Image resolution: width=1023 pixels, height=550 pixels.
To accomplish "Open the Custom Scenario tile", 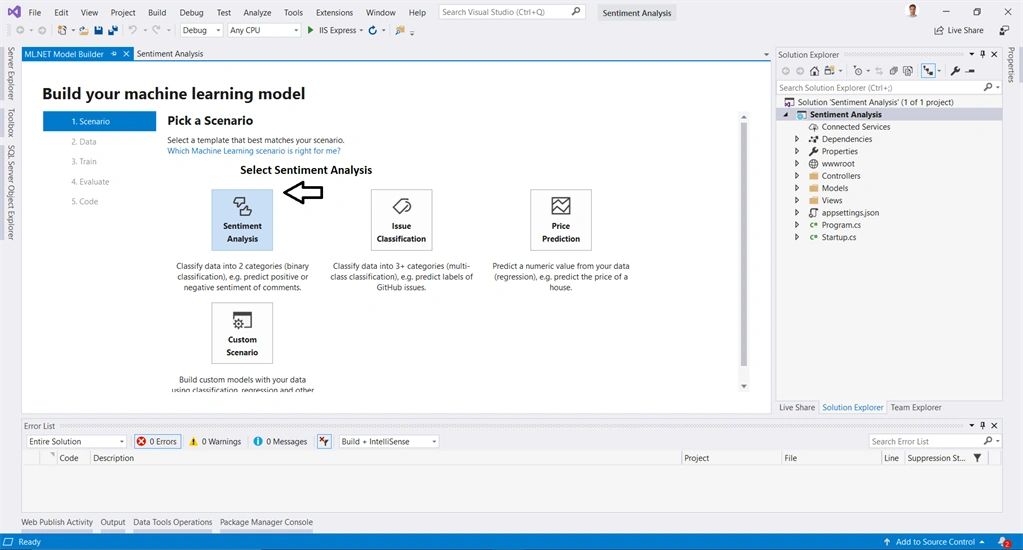I will [242, 333].
